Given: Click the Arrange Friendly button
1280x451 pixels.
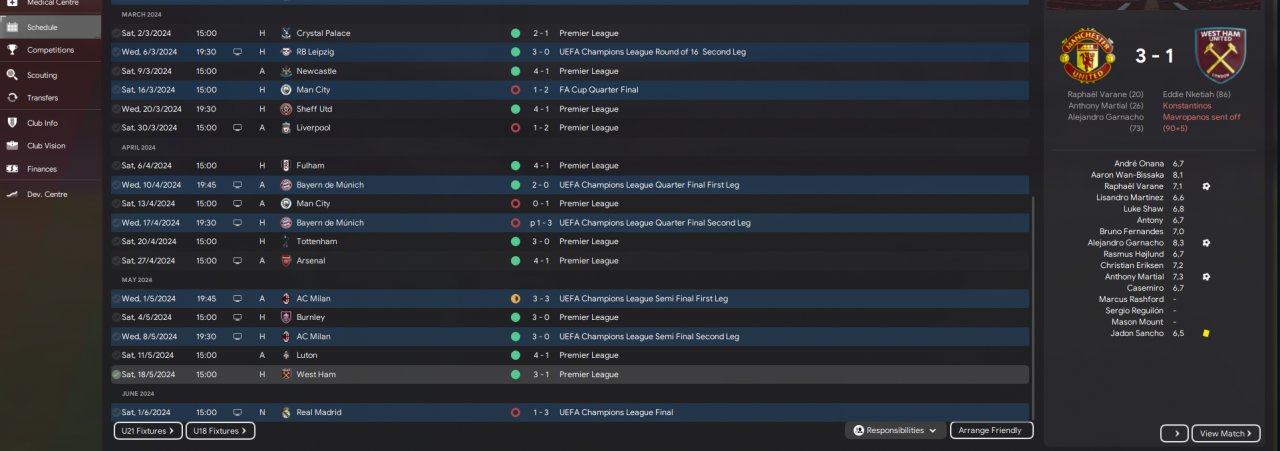Looking at the screenshot, I should (x=991, y=430).
